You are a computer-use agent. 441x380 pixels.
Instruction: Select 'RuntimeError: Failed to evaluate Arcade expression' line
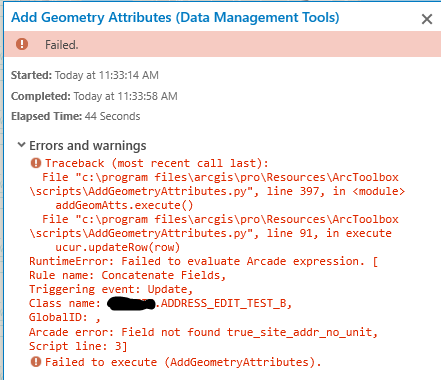[x=204, y=261]
